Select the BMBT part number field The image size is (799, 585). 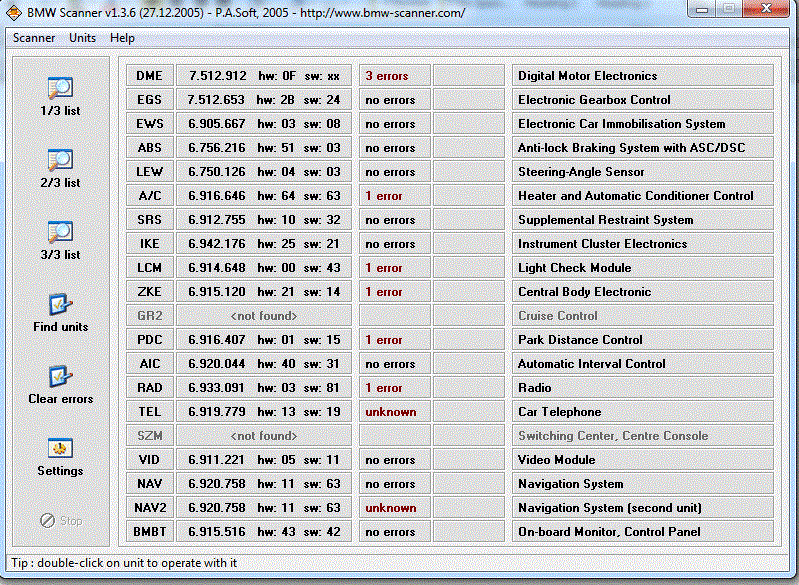(x=264, y=532)
